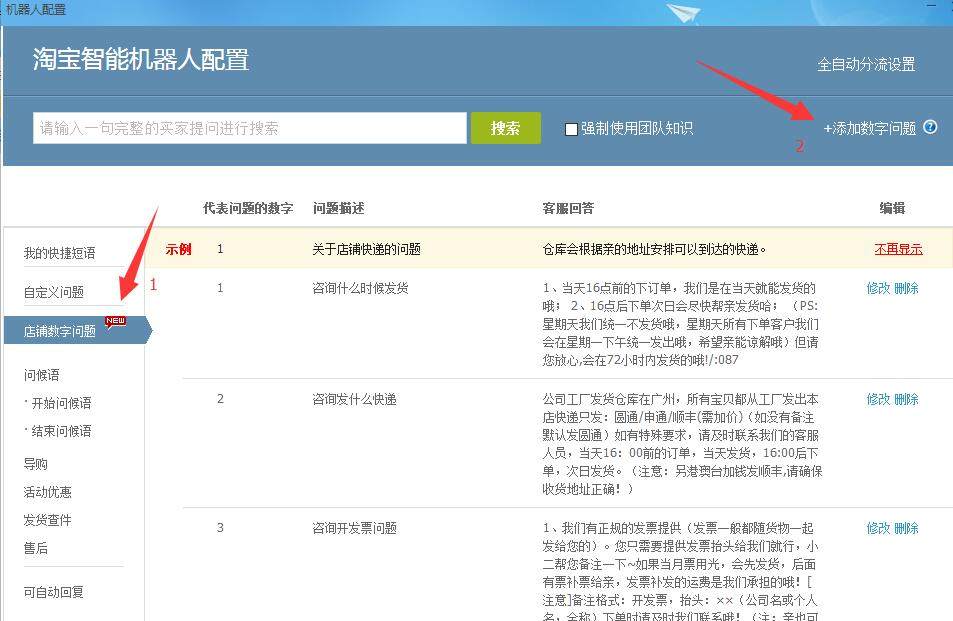Open 我的快捷短语 sidebar item

pos(59,253)
